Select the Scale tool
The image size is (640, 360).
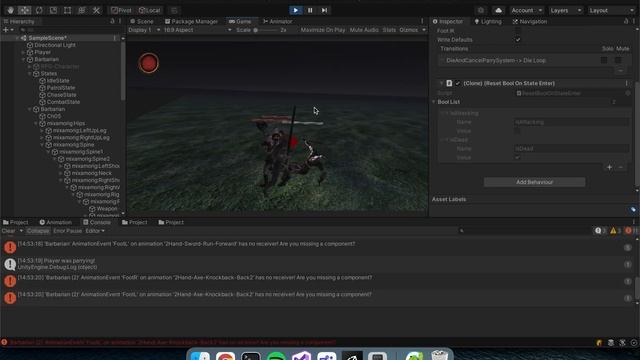tap(53, 10)
